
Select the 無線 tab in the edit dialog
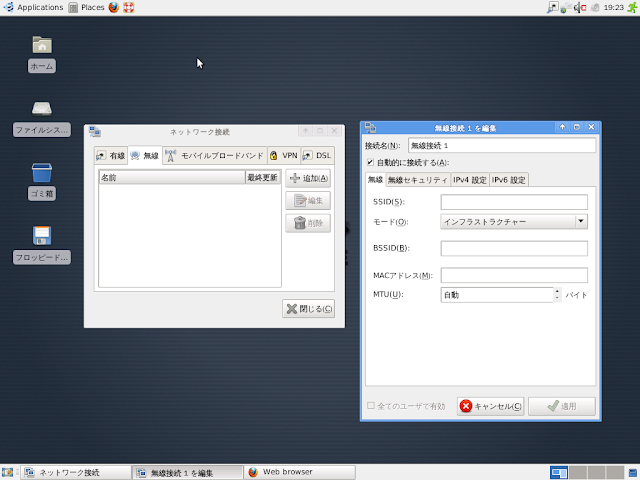(x=375, y=179)
